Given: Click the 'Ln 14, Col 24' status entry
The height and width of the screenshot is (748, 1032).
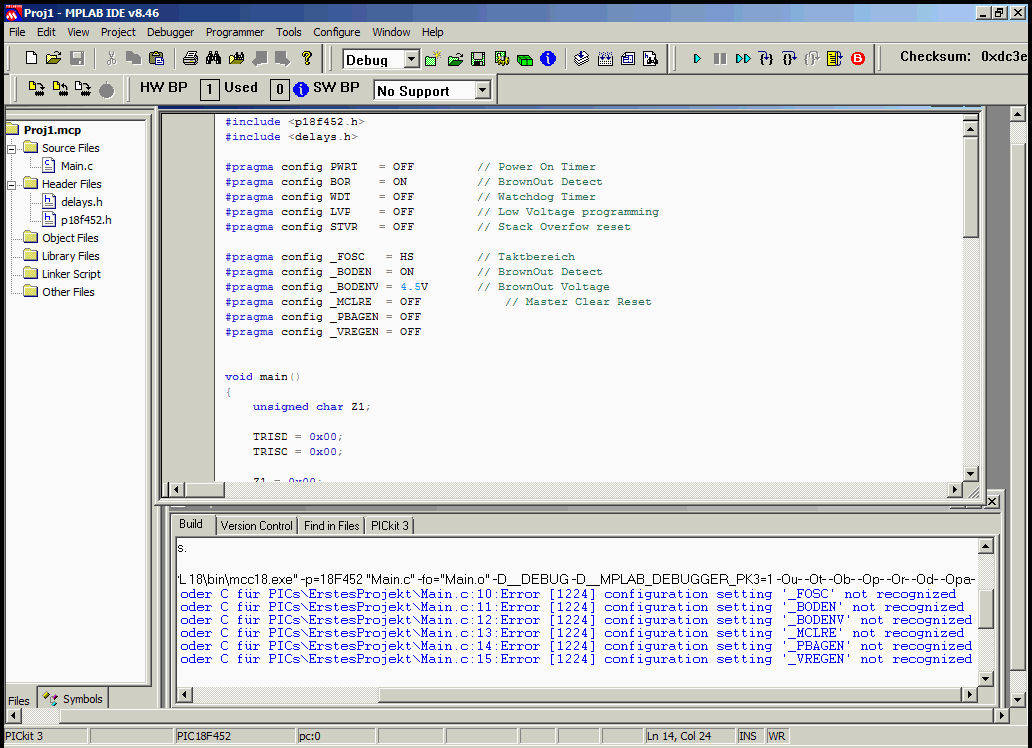Looking at the screenshot, I should [690, 735].
